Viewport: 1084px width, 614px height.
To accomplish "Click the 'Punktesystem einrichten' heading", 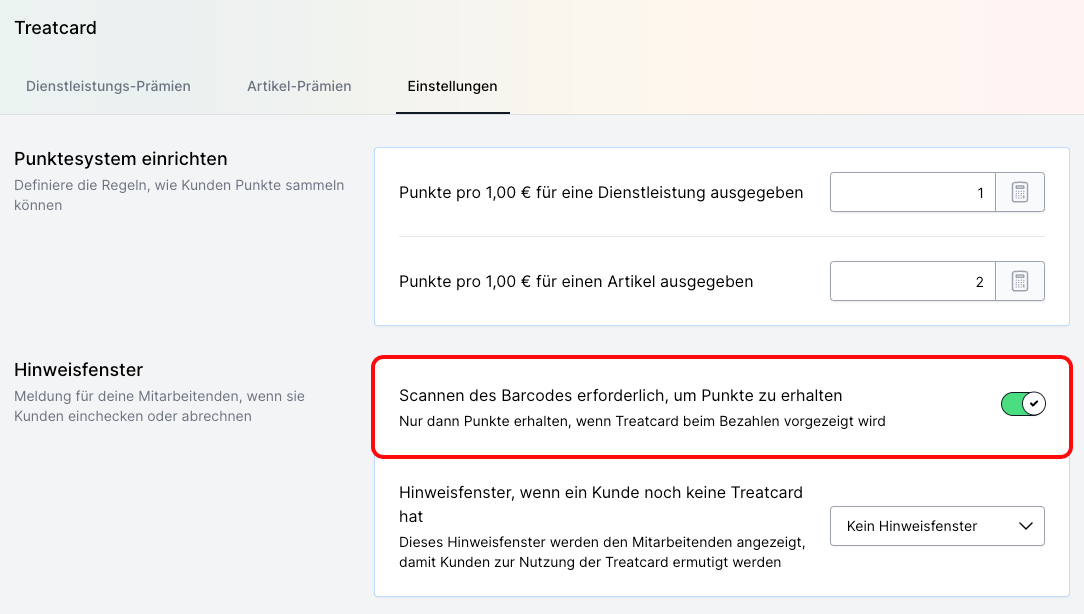I will pos(121,159).
